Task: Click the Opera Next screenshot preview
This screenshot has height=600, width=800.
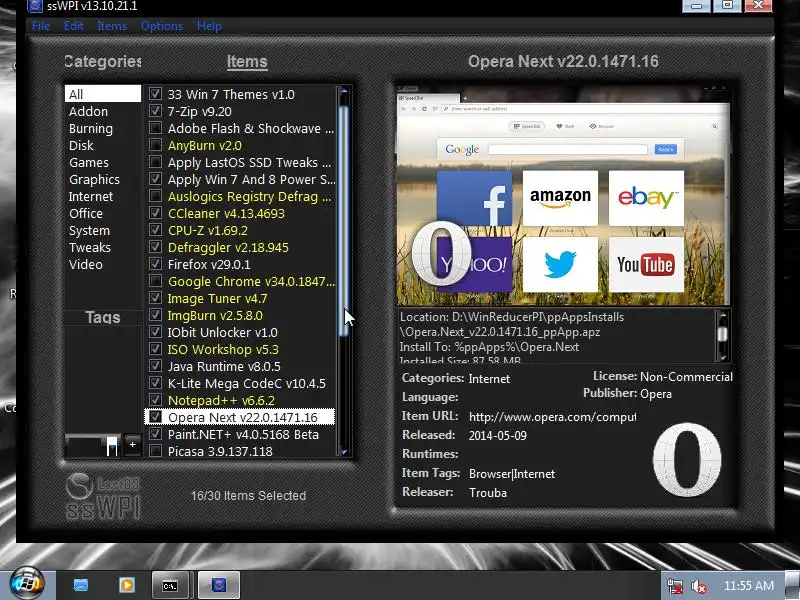Action: (x=563, y=196)
